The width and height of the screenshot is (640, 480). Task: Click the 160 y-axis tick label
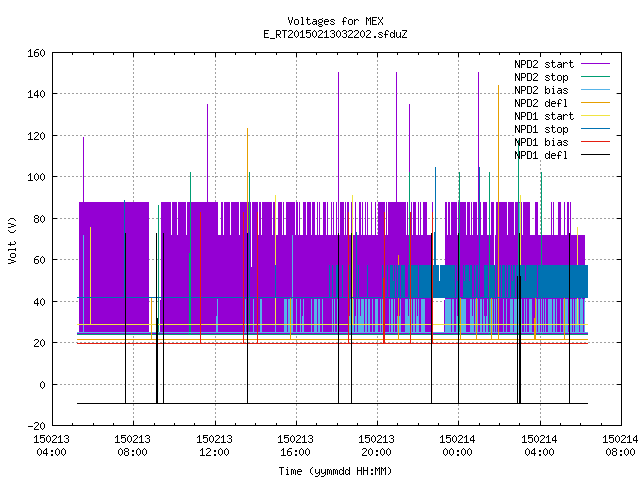36,53
